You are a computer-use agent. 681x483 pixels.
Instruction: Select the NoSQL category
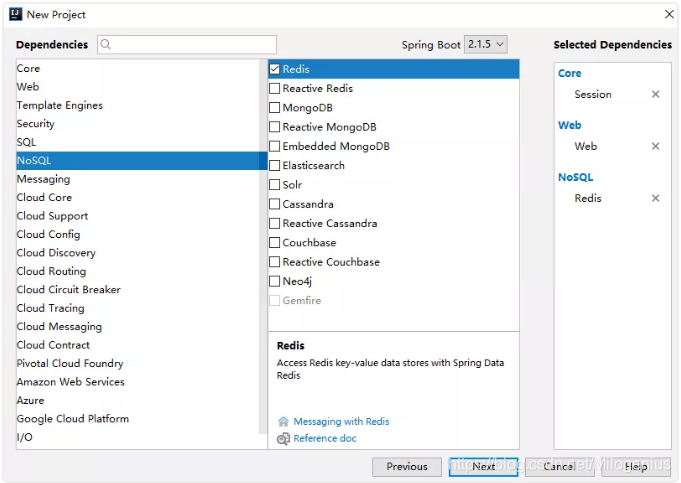pos(142,161)
